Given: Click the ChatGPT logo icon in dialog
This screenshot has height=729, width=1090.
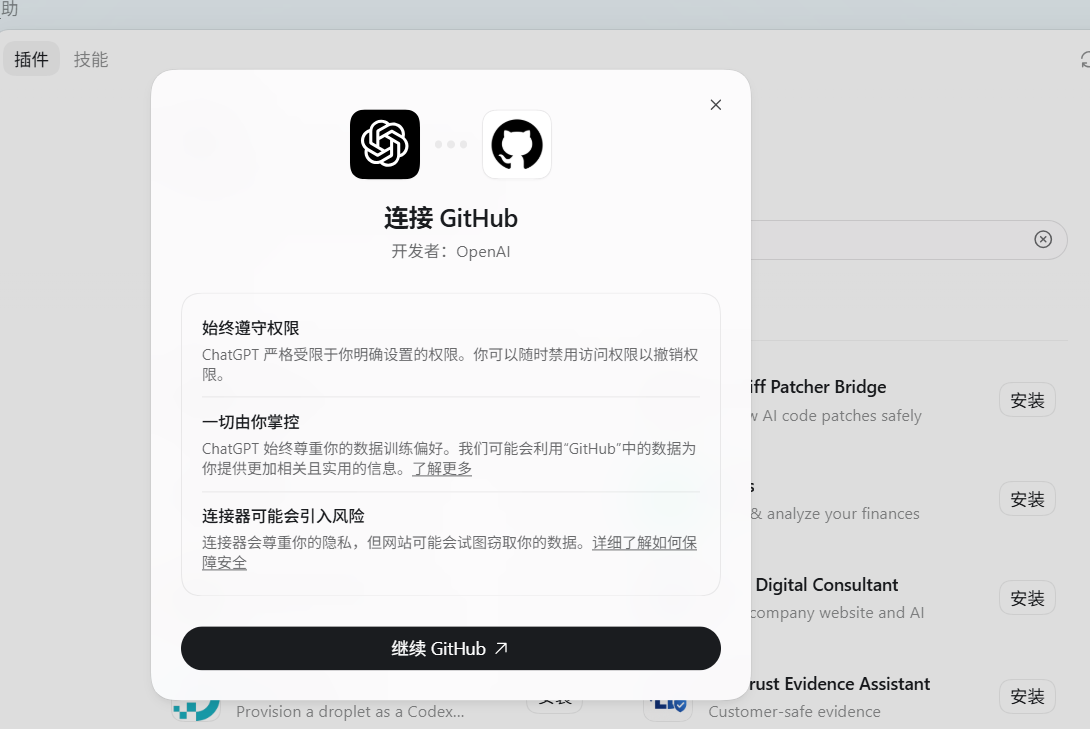Looking at the screenshot, I should point(384,145).
